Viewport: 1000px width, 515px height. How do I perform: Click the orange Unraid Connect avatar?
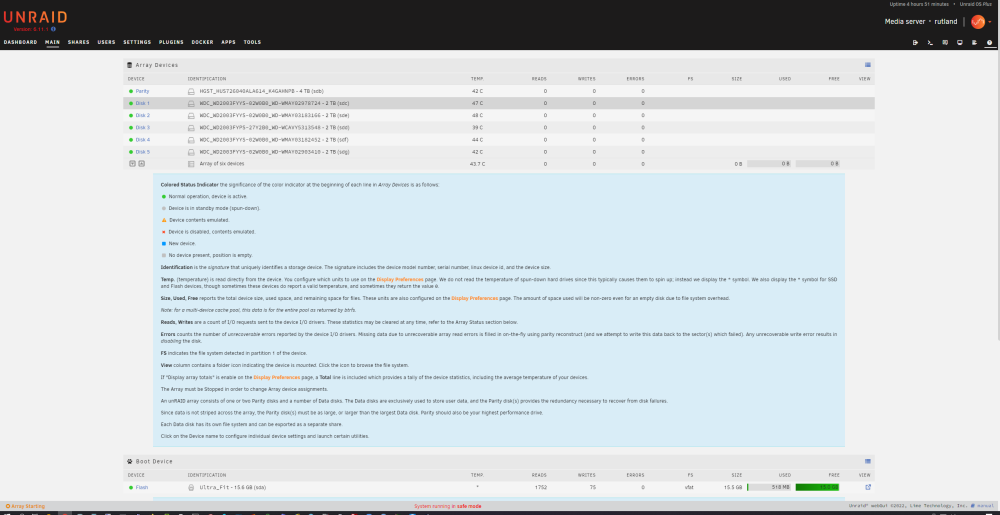tap(978, 22)
